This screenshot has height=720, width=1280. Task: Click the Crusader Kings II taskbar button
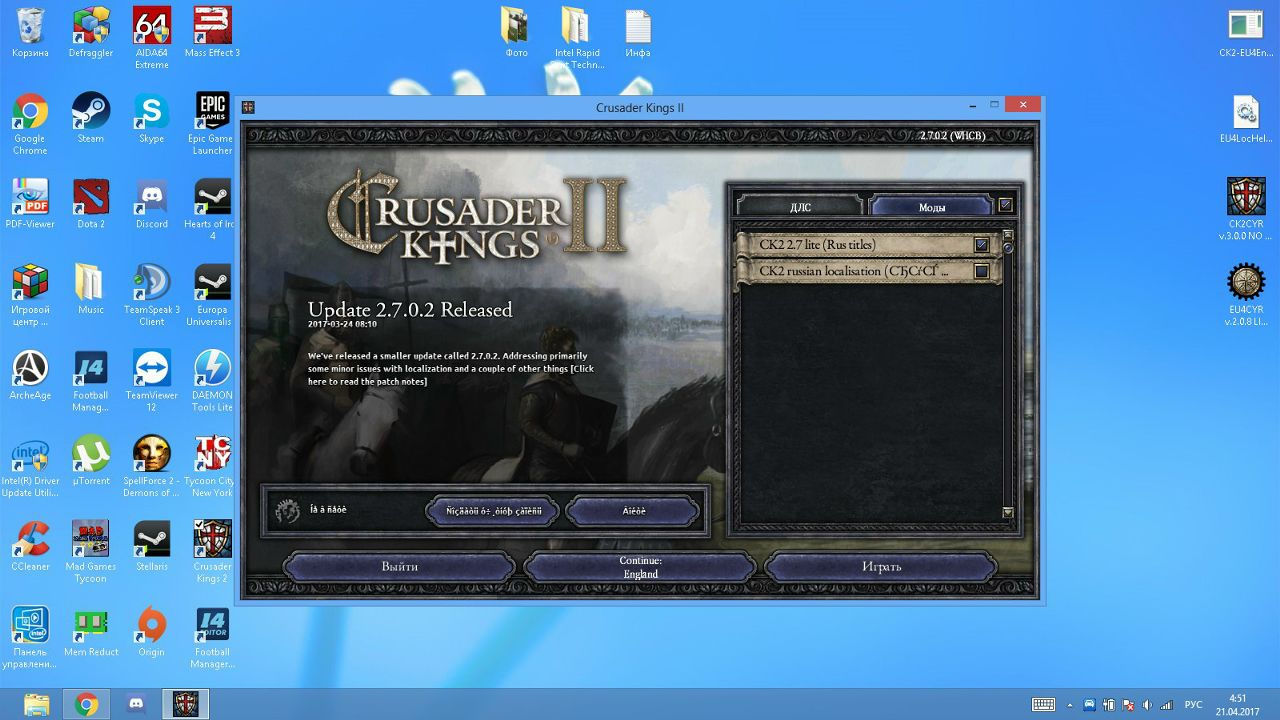186,704
